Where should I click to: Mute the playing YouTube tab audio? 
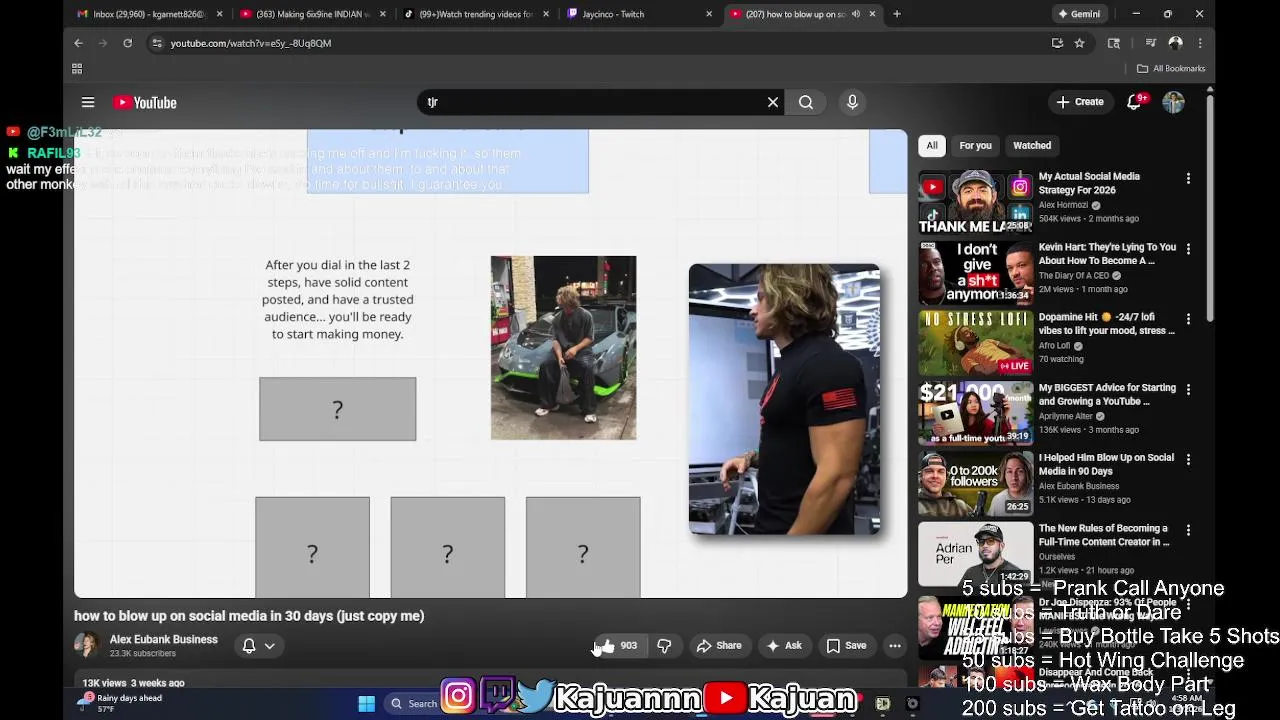[x=855, y=14]
